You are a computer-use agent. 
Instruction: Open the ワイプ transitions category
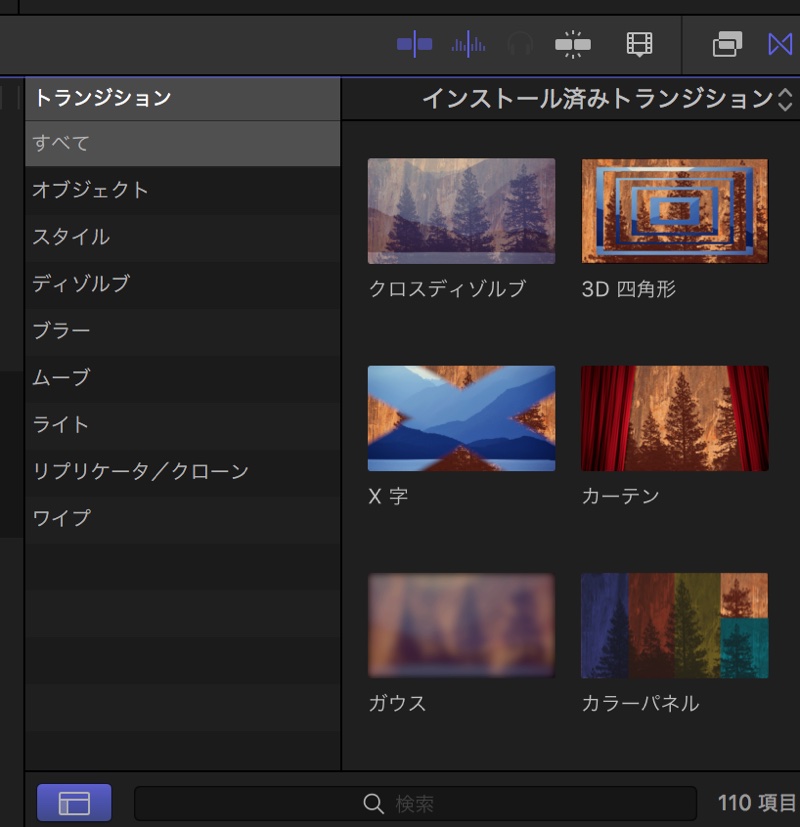pyautogui.click(x=182, y=518)
